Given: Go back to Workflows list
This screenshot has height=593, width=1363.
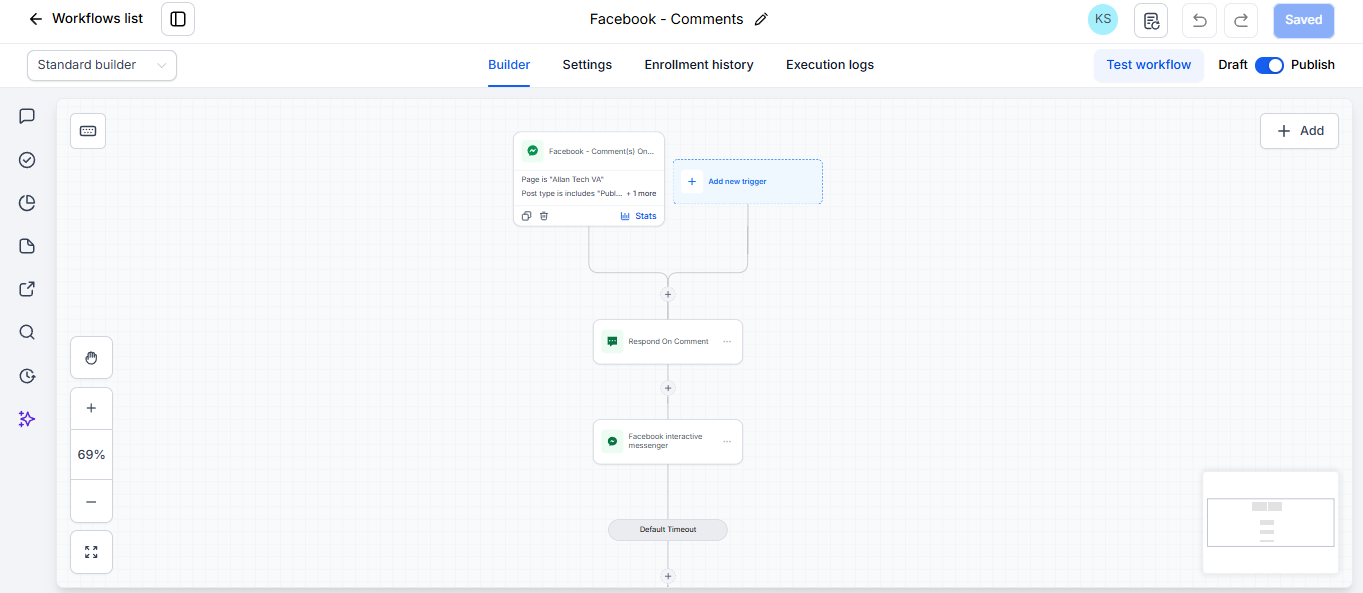Looking at the screenshot, I should coord(86,19).
